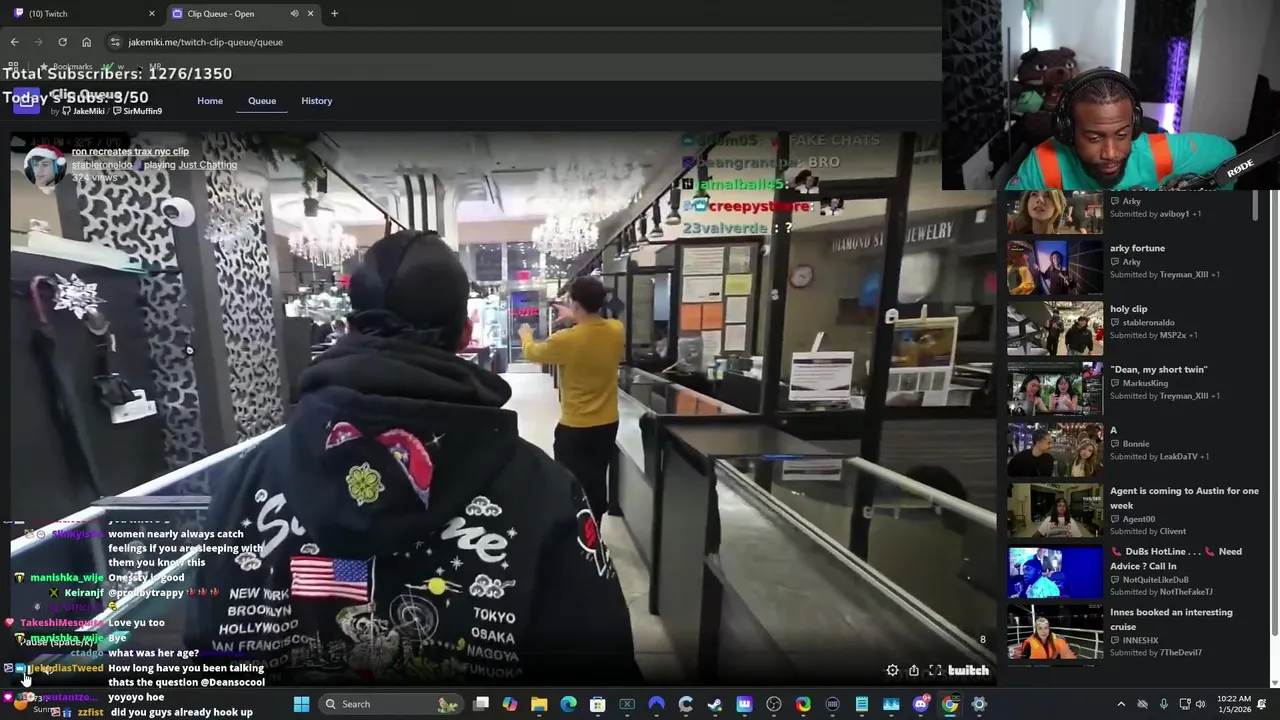
Task: Select the 'Dean, my short twin' clip
Action: [1158, 370]
